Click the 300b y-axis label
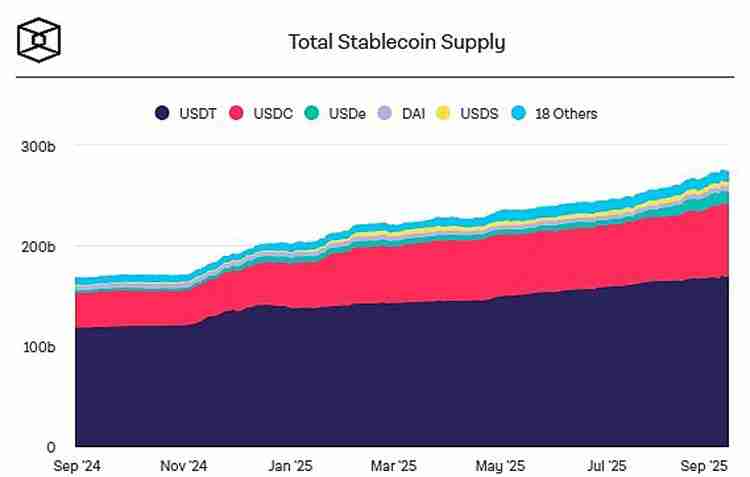Screen dimensions: 750x477 (x=38, y=146)
